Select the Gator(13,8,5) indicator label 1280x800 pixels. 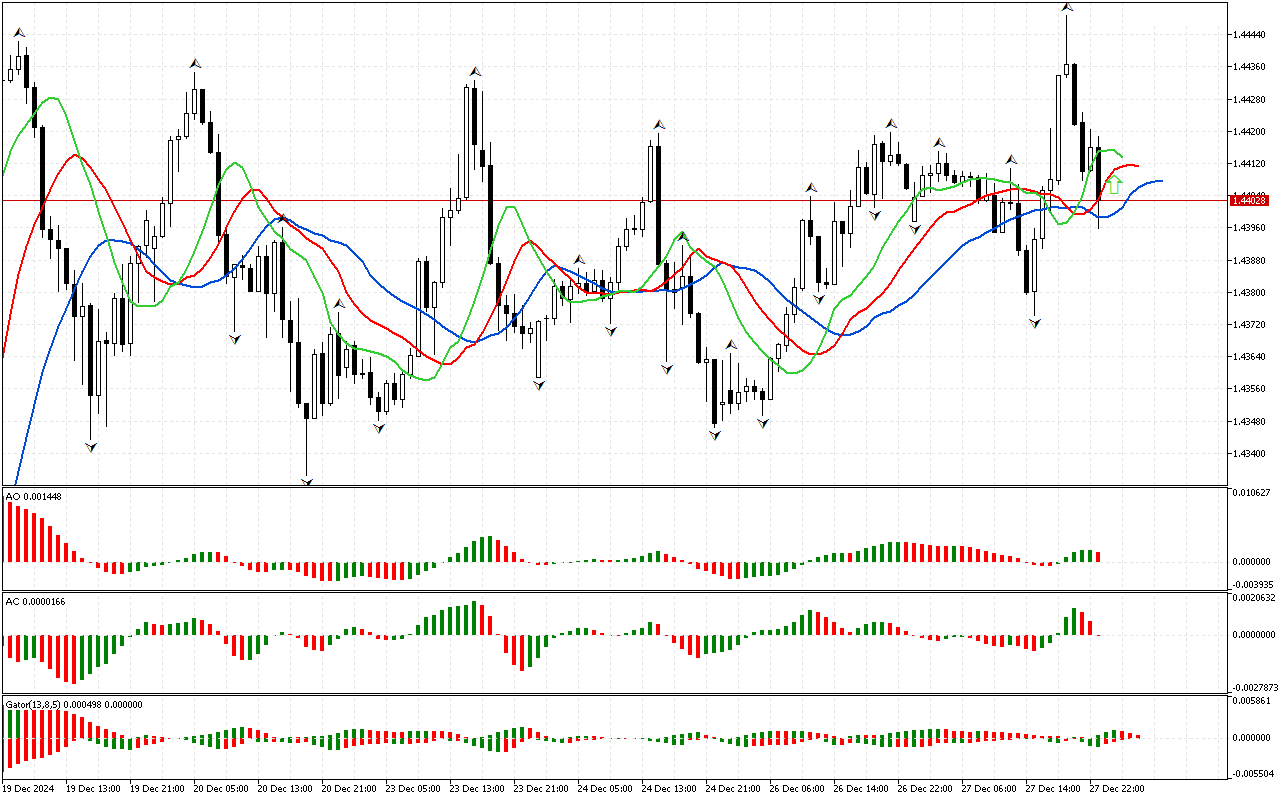tap(73, 704)
